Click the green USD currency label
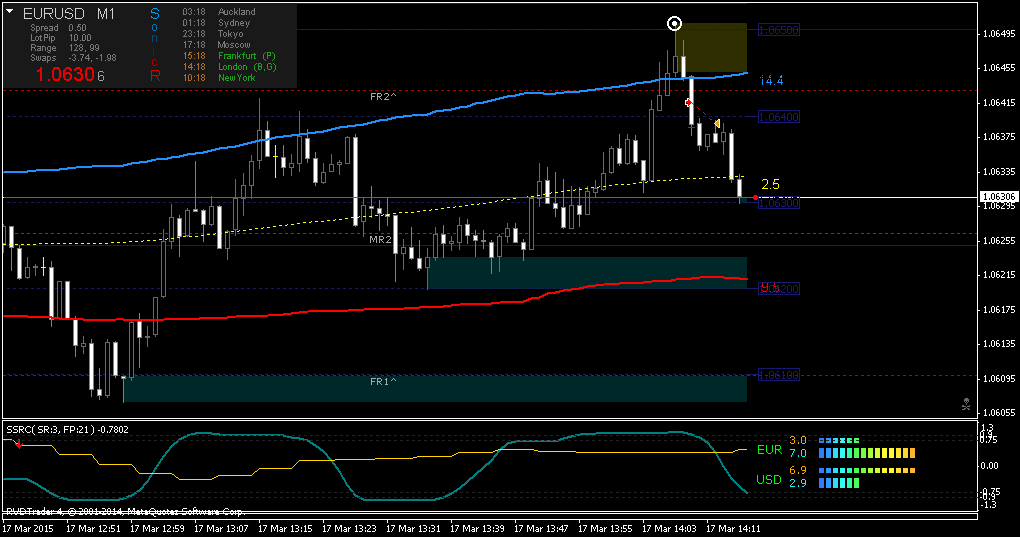The height and width of the screenshot is (537, 1020). (769, 480)
